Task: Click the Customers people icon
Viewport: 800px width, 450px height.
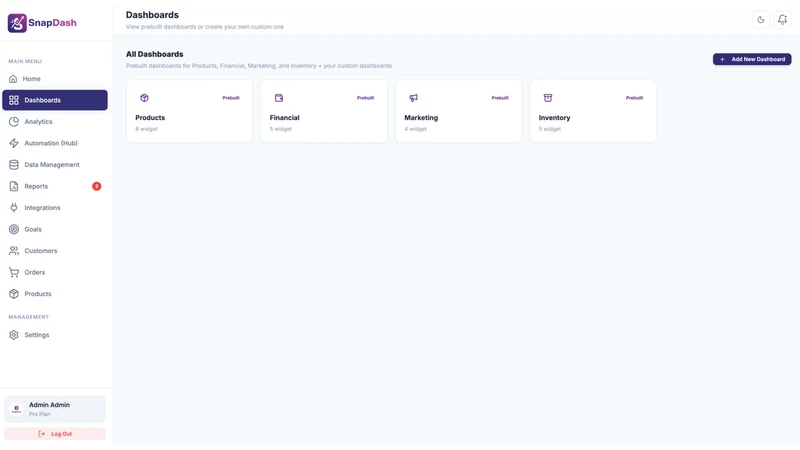Action: [14, 251]
